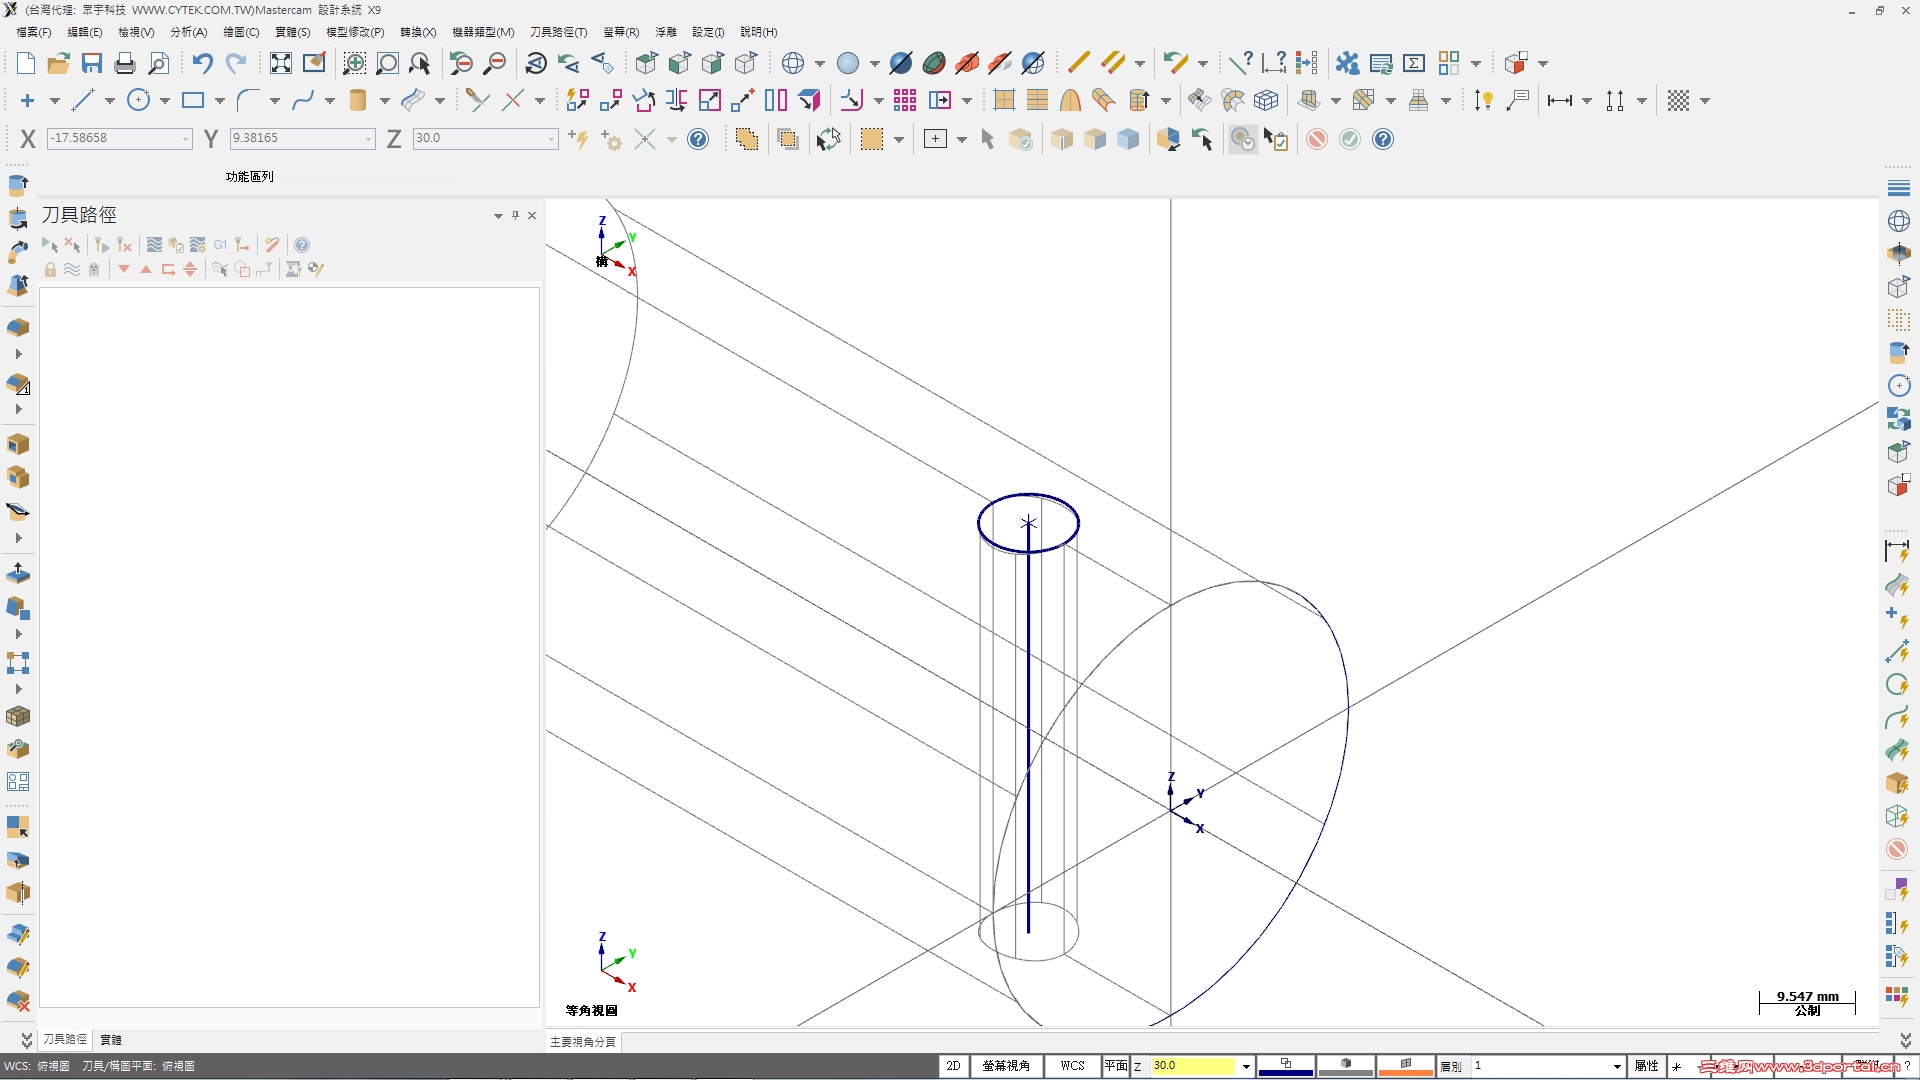Image resolution: width=1920 pixels, height=1080 pixels.
Task: Toggle 2D/3D construction mode
Action: coord(953,1066)
